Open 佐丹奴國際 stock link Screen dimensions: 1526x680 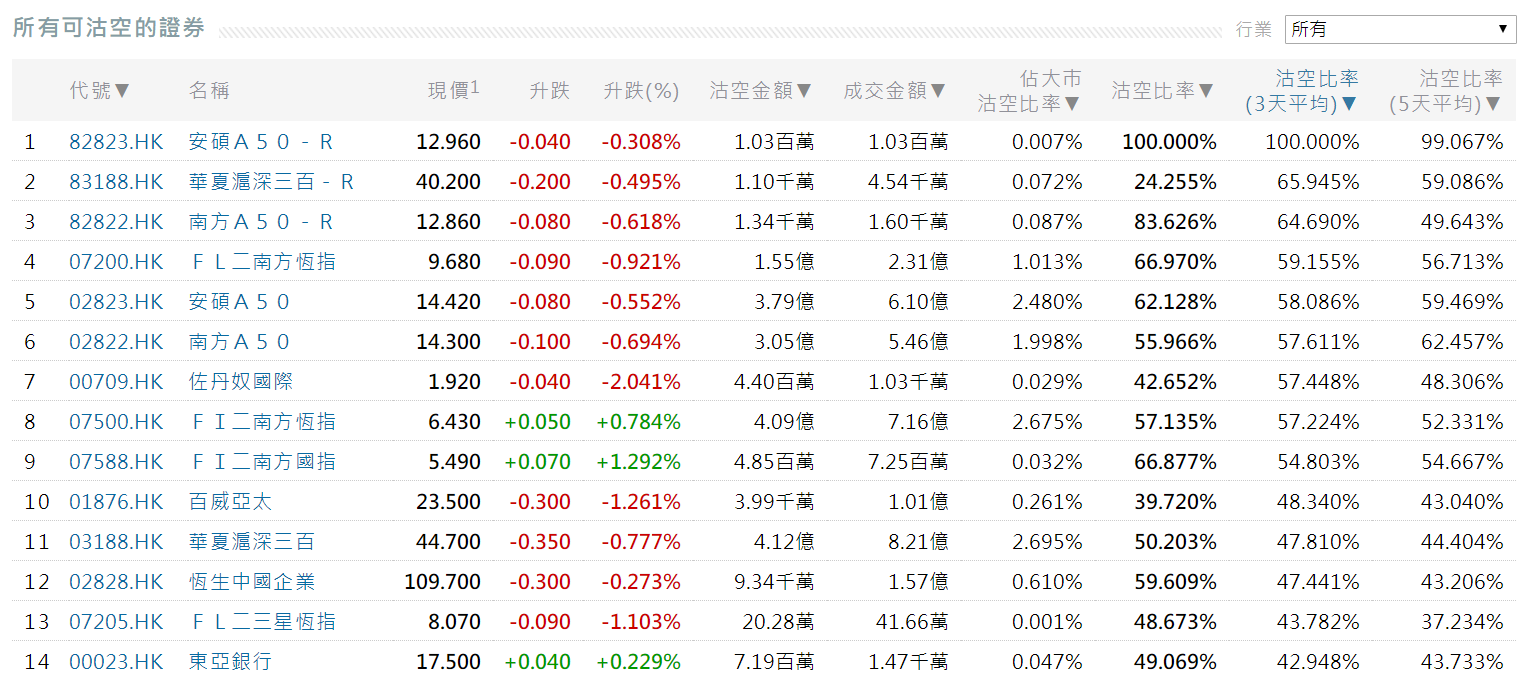point(241,382)
